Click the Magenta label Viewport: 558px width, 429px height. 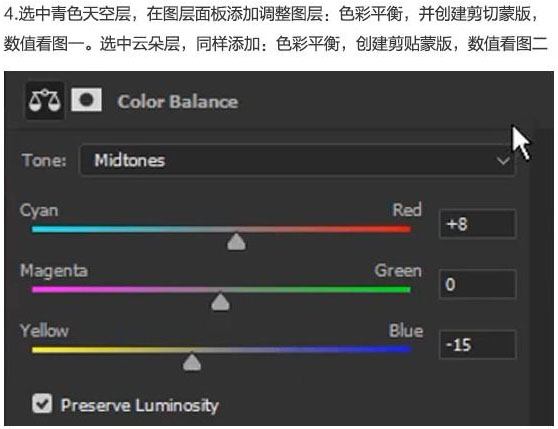pyautogui.click(x=54, y=270)
